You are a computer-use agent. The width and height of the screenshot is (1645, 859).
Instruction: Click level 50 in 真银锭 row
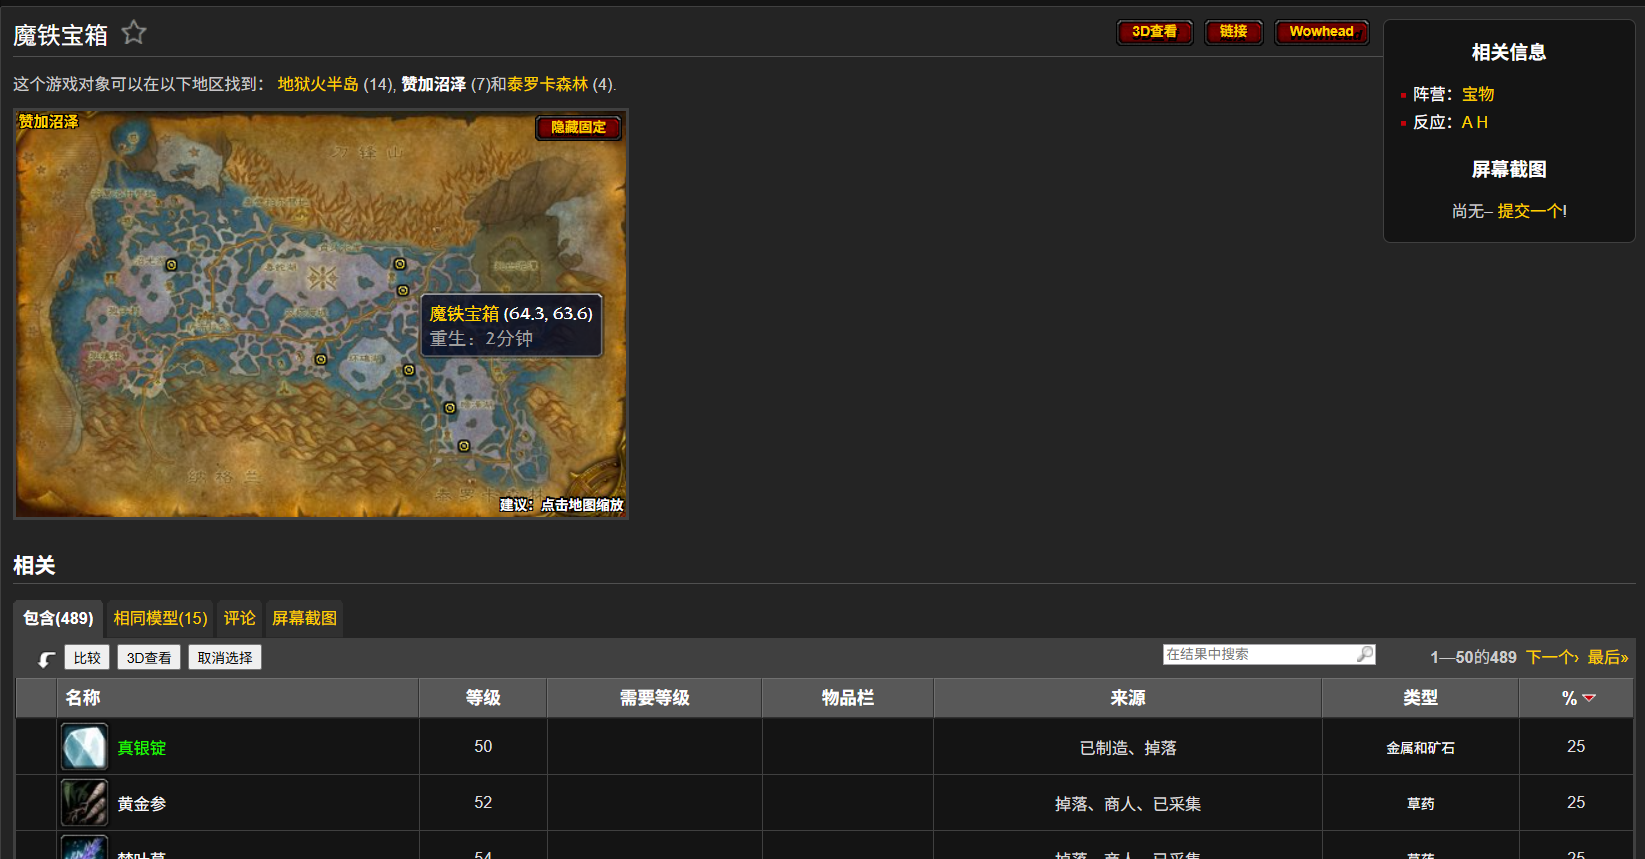point(483,747)
